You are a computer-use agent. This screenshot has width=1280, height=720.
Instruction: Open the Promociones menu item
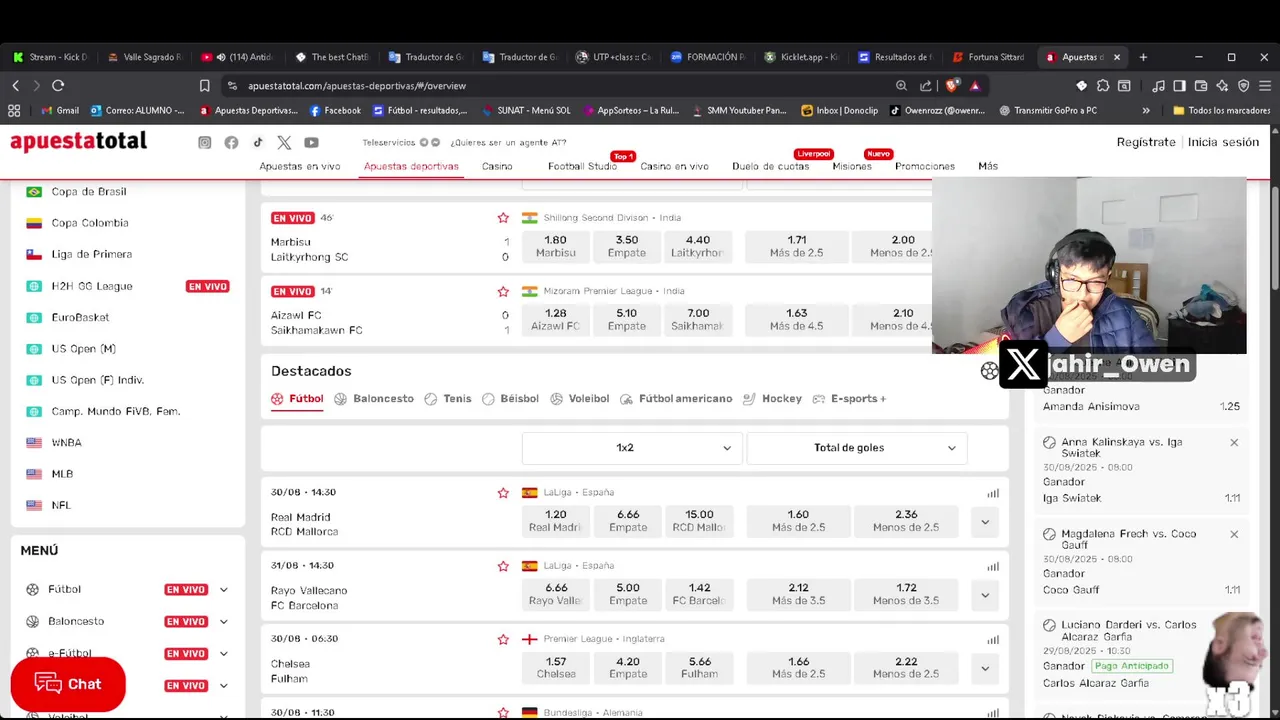925,166
